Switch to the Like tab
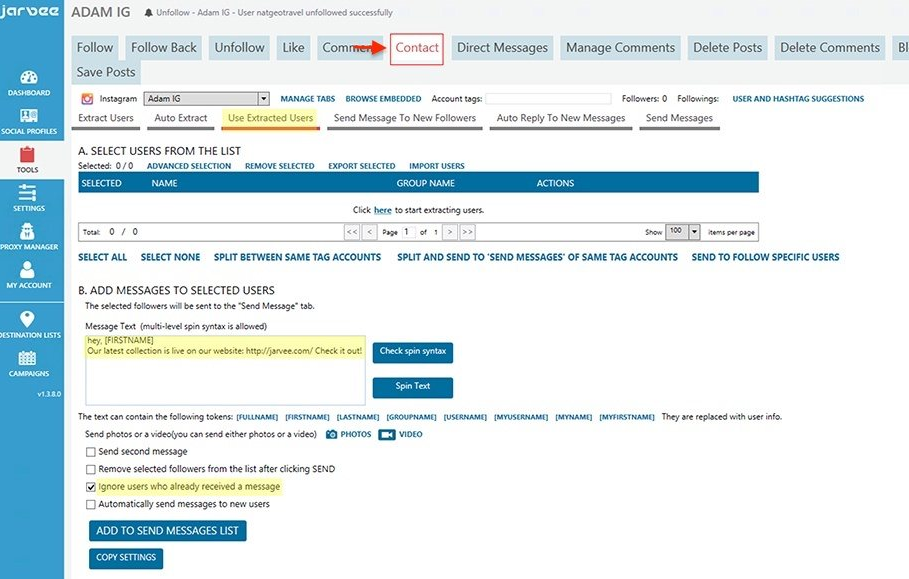The height and width of the screenshot is (579, 909). [293, 48]
